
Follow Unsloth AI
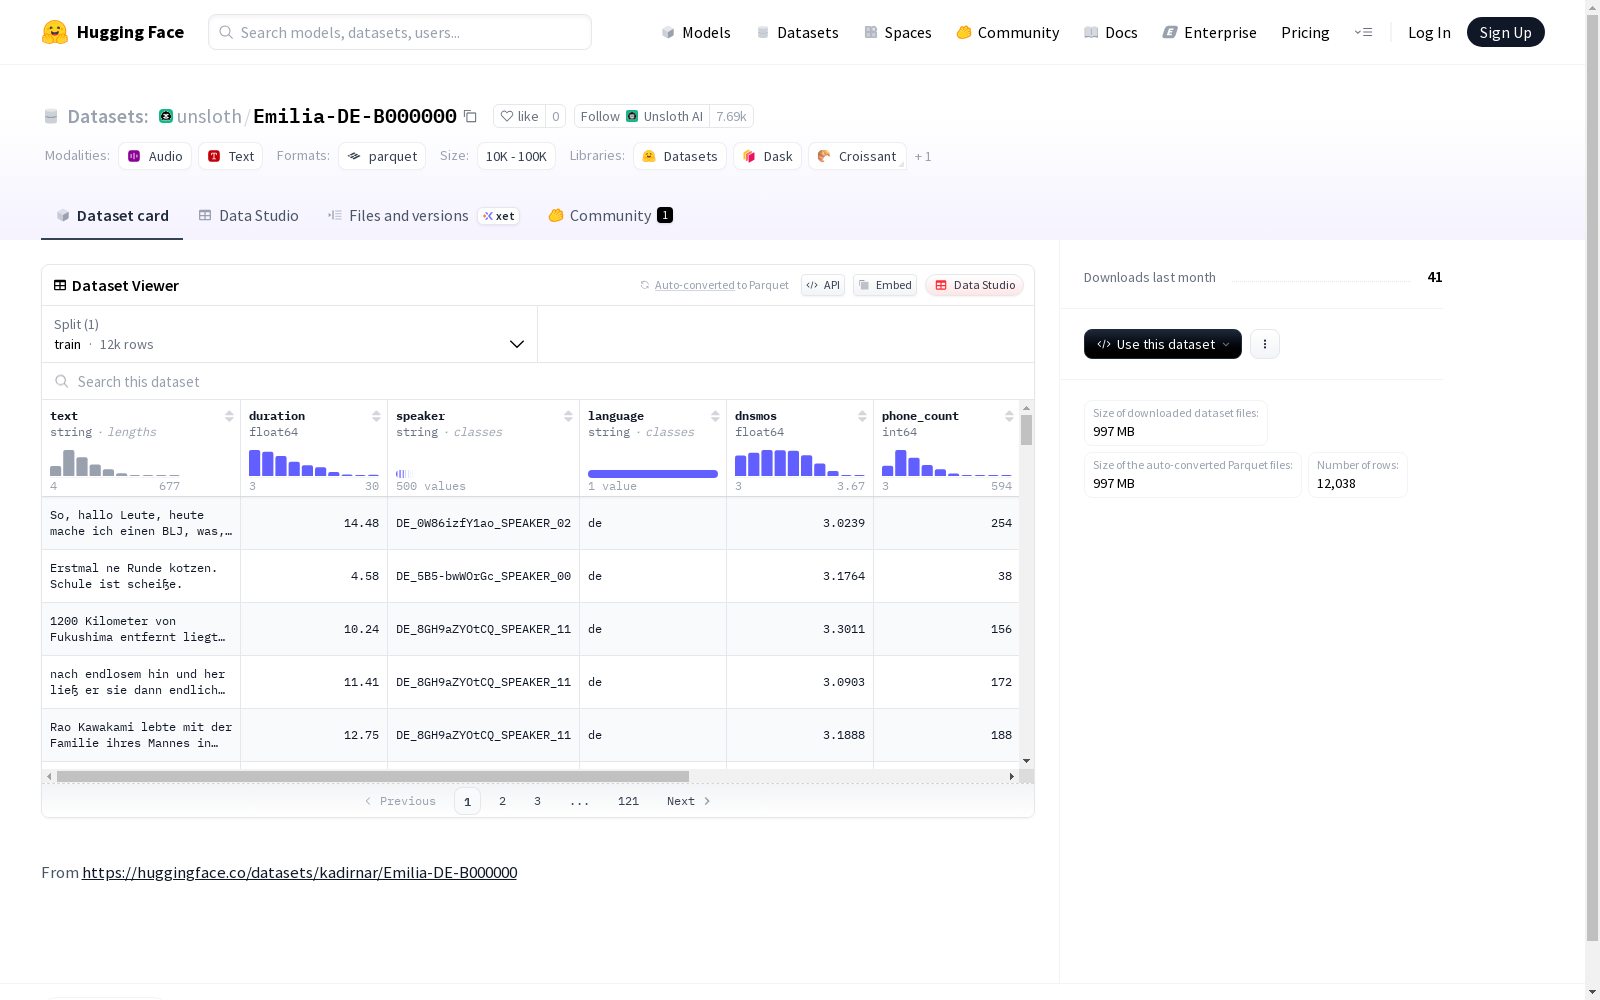click(642, 116)
